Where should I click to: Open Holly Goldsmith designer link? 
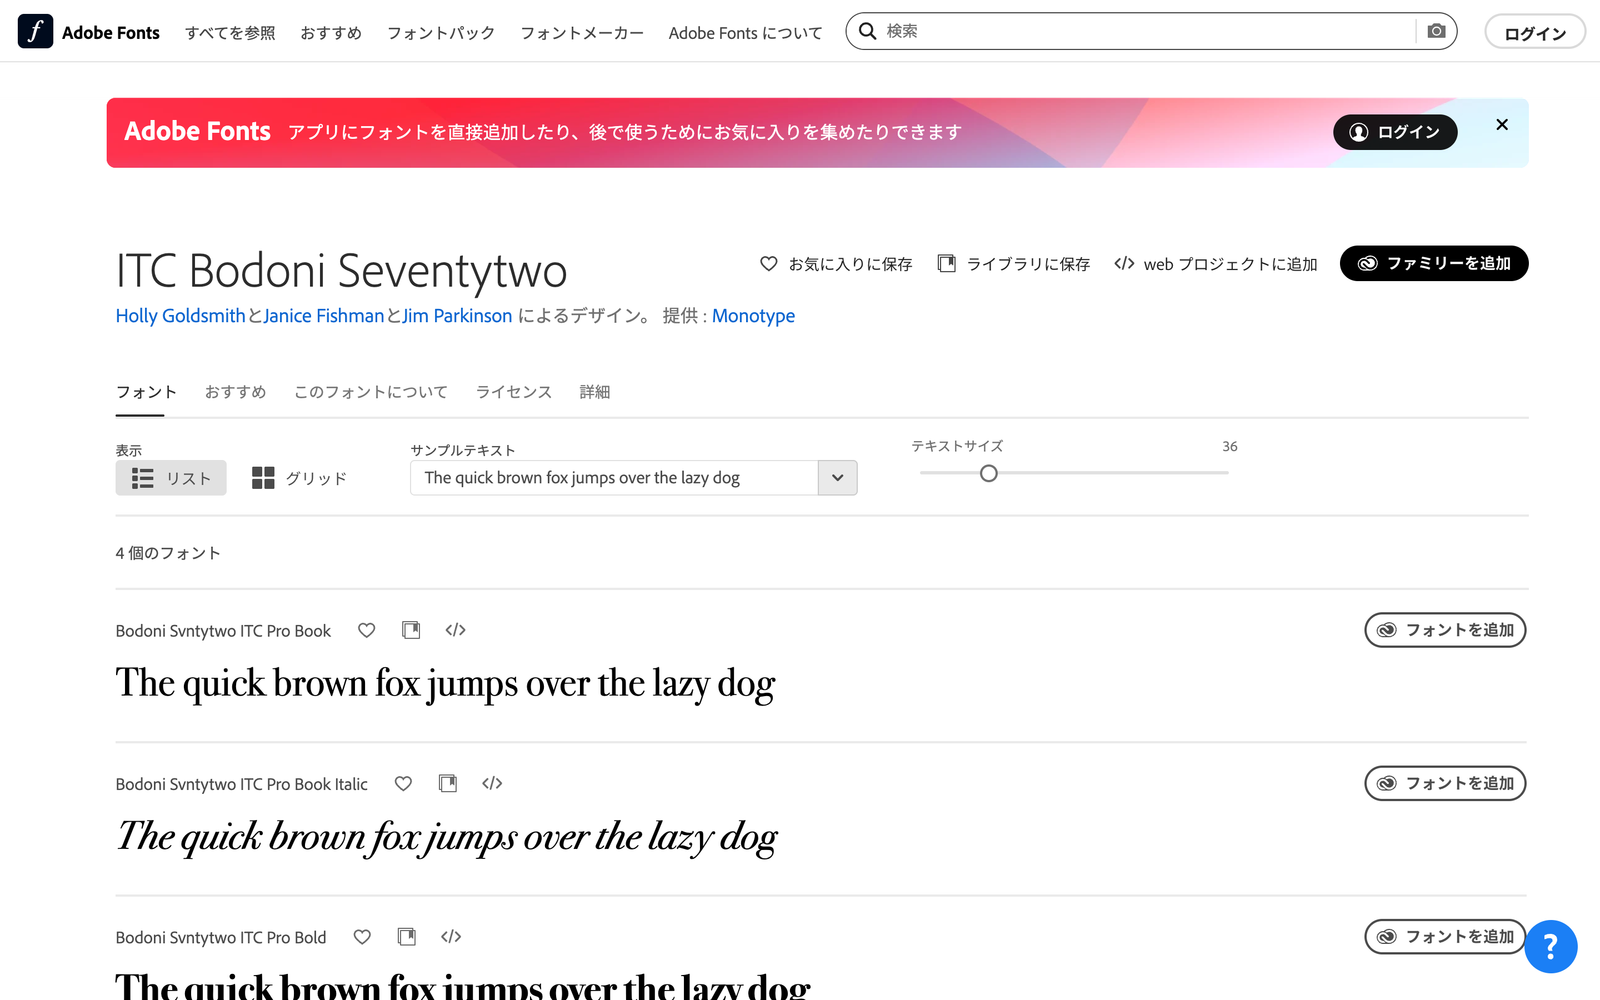point(180,316)
